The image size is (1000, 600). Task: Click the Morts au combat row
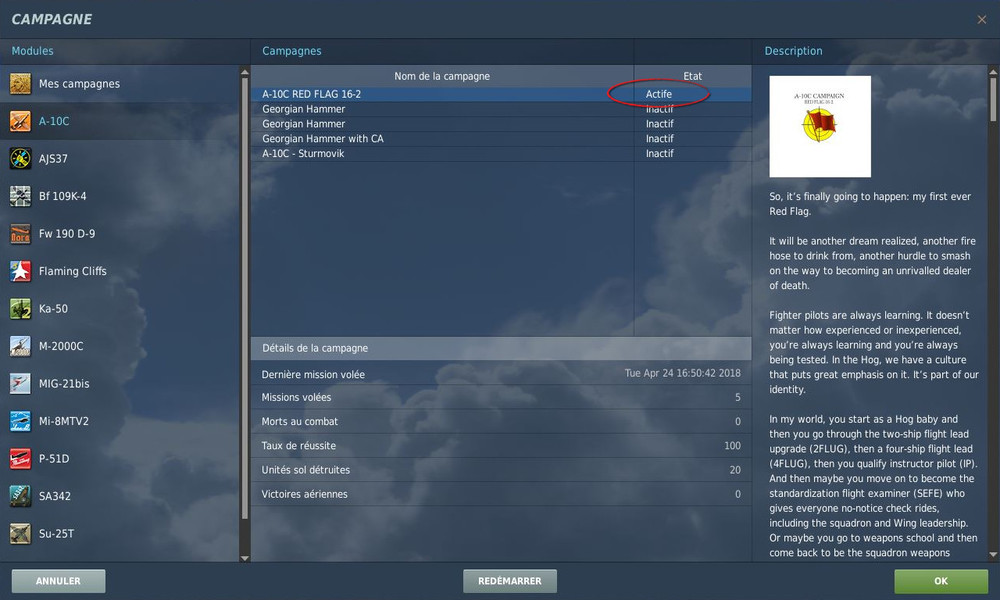click(x=501, y=421)
